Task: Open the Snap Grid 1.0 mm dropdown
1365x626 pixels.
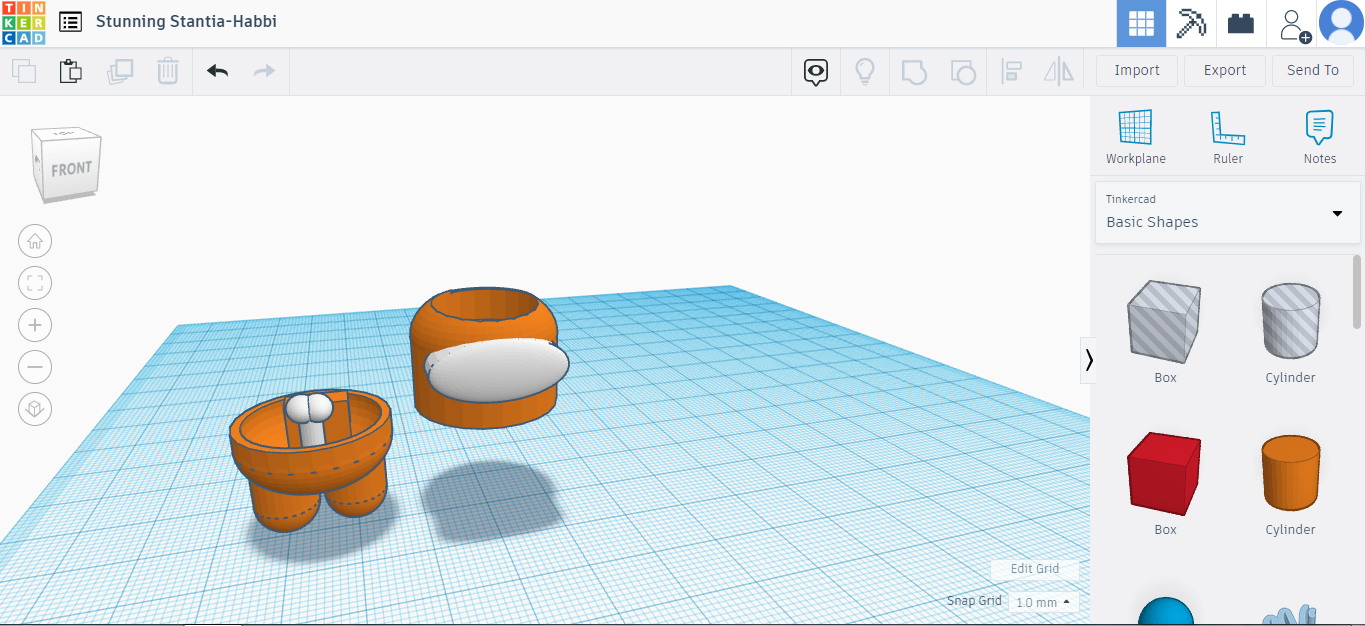Action: 1043,602
